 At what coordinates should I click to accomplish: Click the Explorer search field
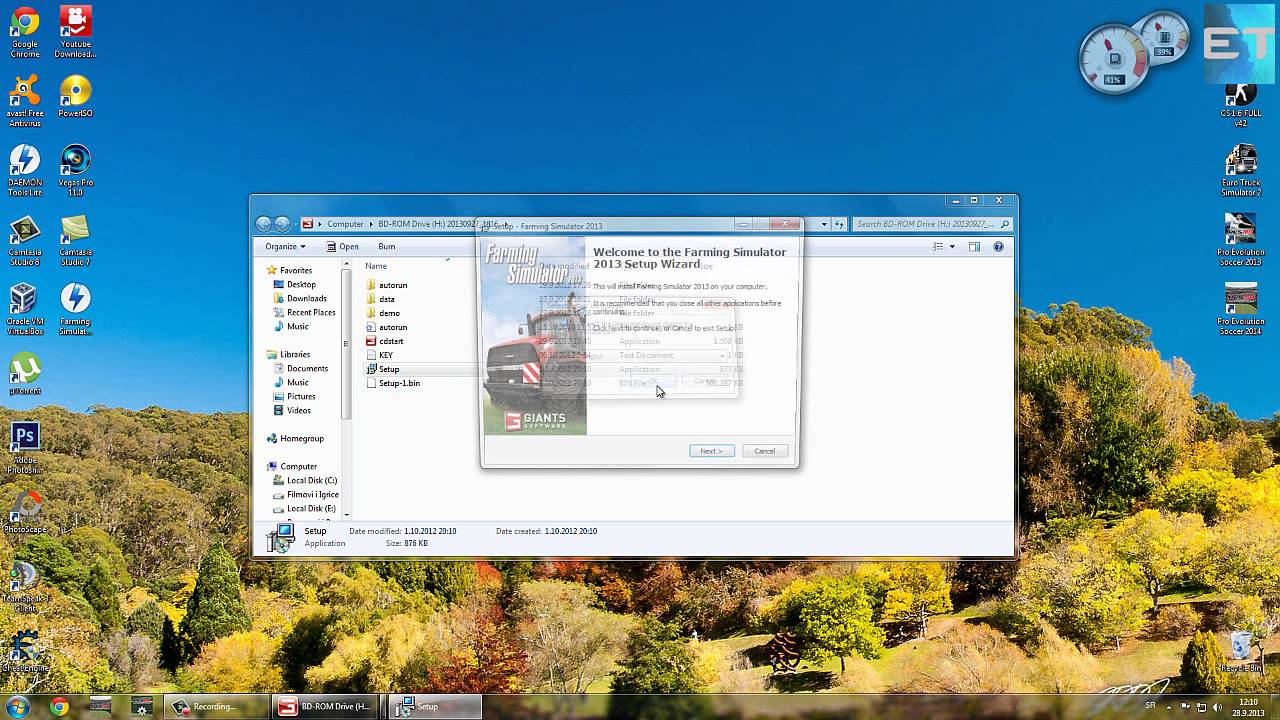933,224
